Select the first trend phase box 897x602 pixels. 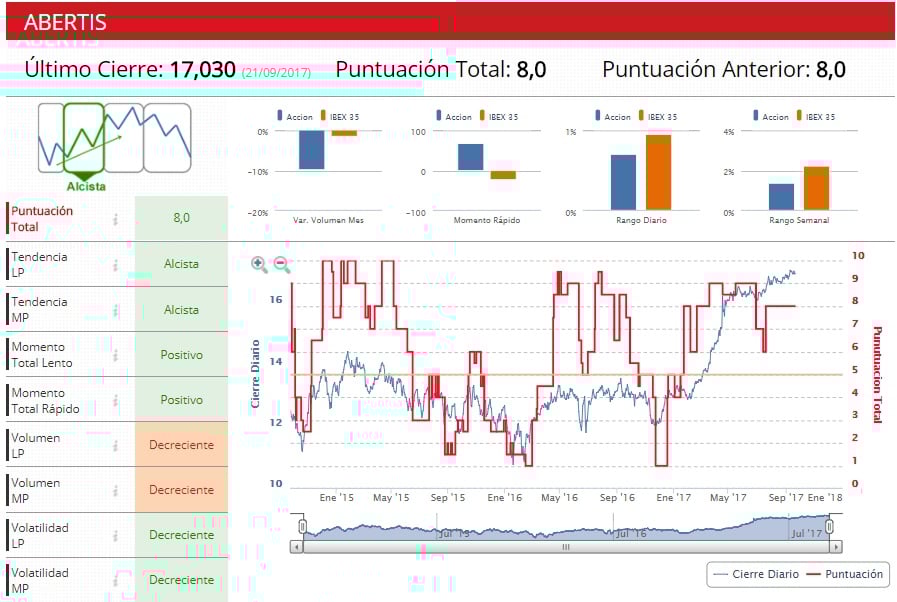51,138
